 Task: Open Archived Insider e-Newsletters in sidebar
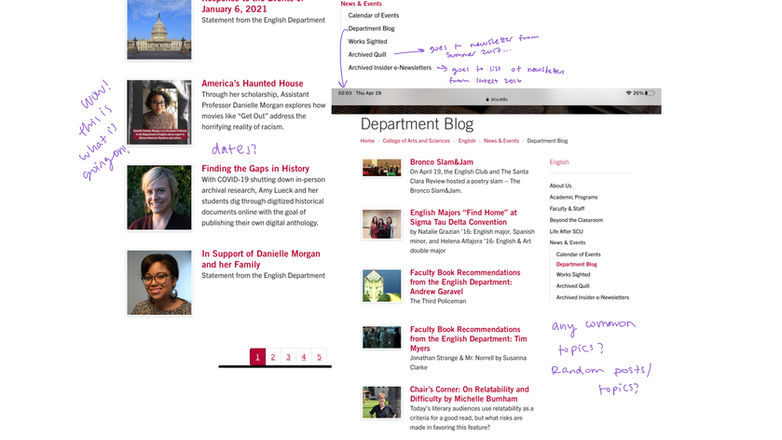tap(592, 297)
